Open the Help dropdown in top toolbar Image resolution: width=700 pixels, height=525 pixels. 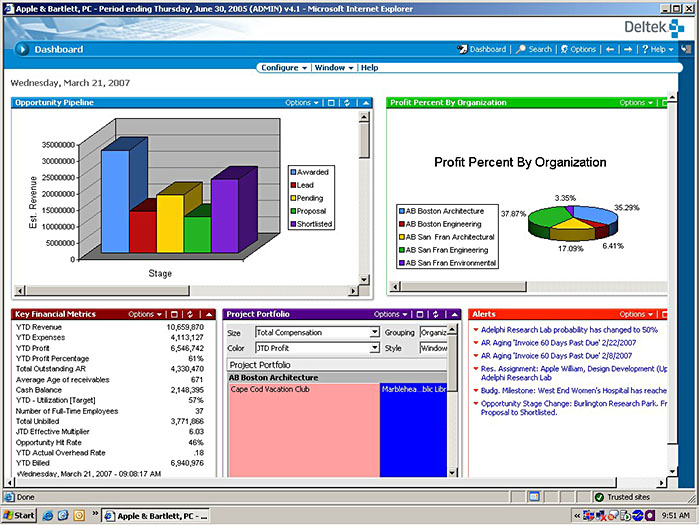tap(658, 49)
